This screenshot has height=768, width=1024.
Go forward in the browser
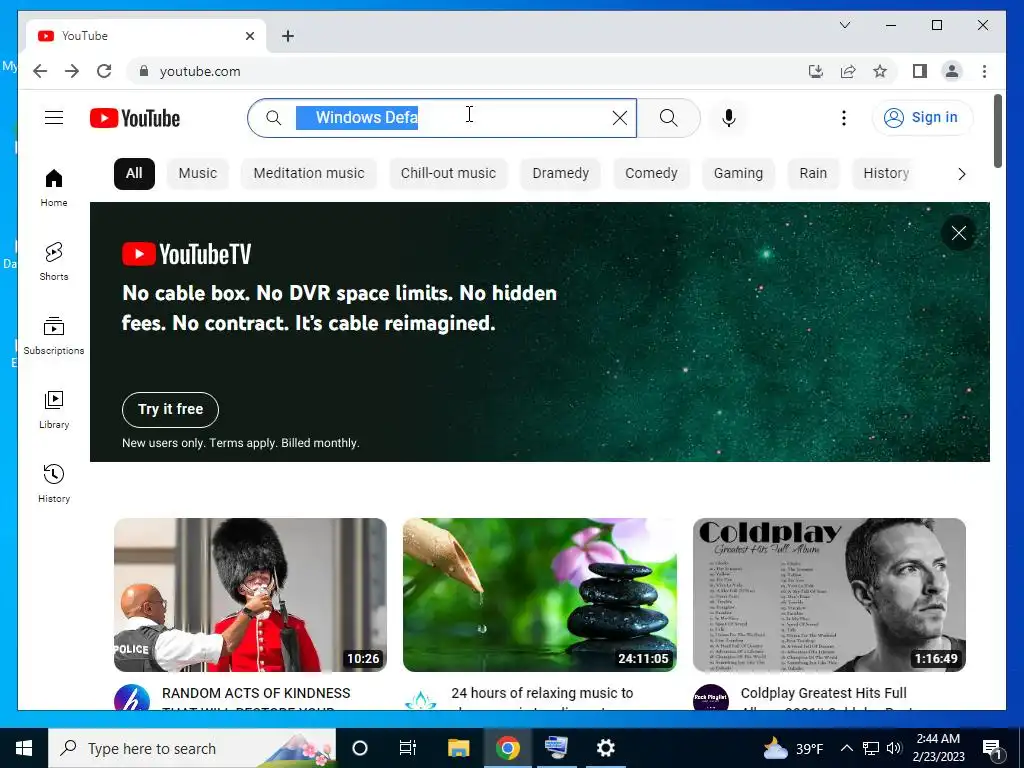(x=72, y=71)
